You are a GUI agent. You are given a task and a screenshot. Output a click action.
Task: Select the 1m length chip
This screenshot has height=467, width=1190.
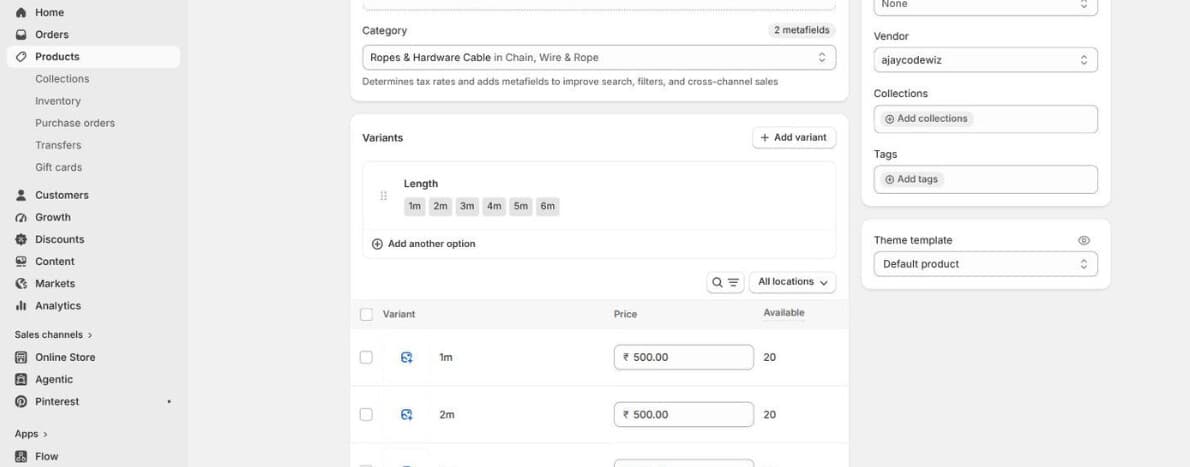[414, 207]
